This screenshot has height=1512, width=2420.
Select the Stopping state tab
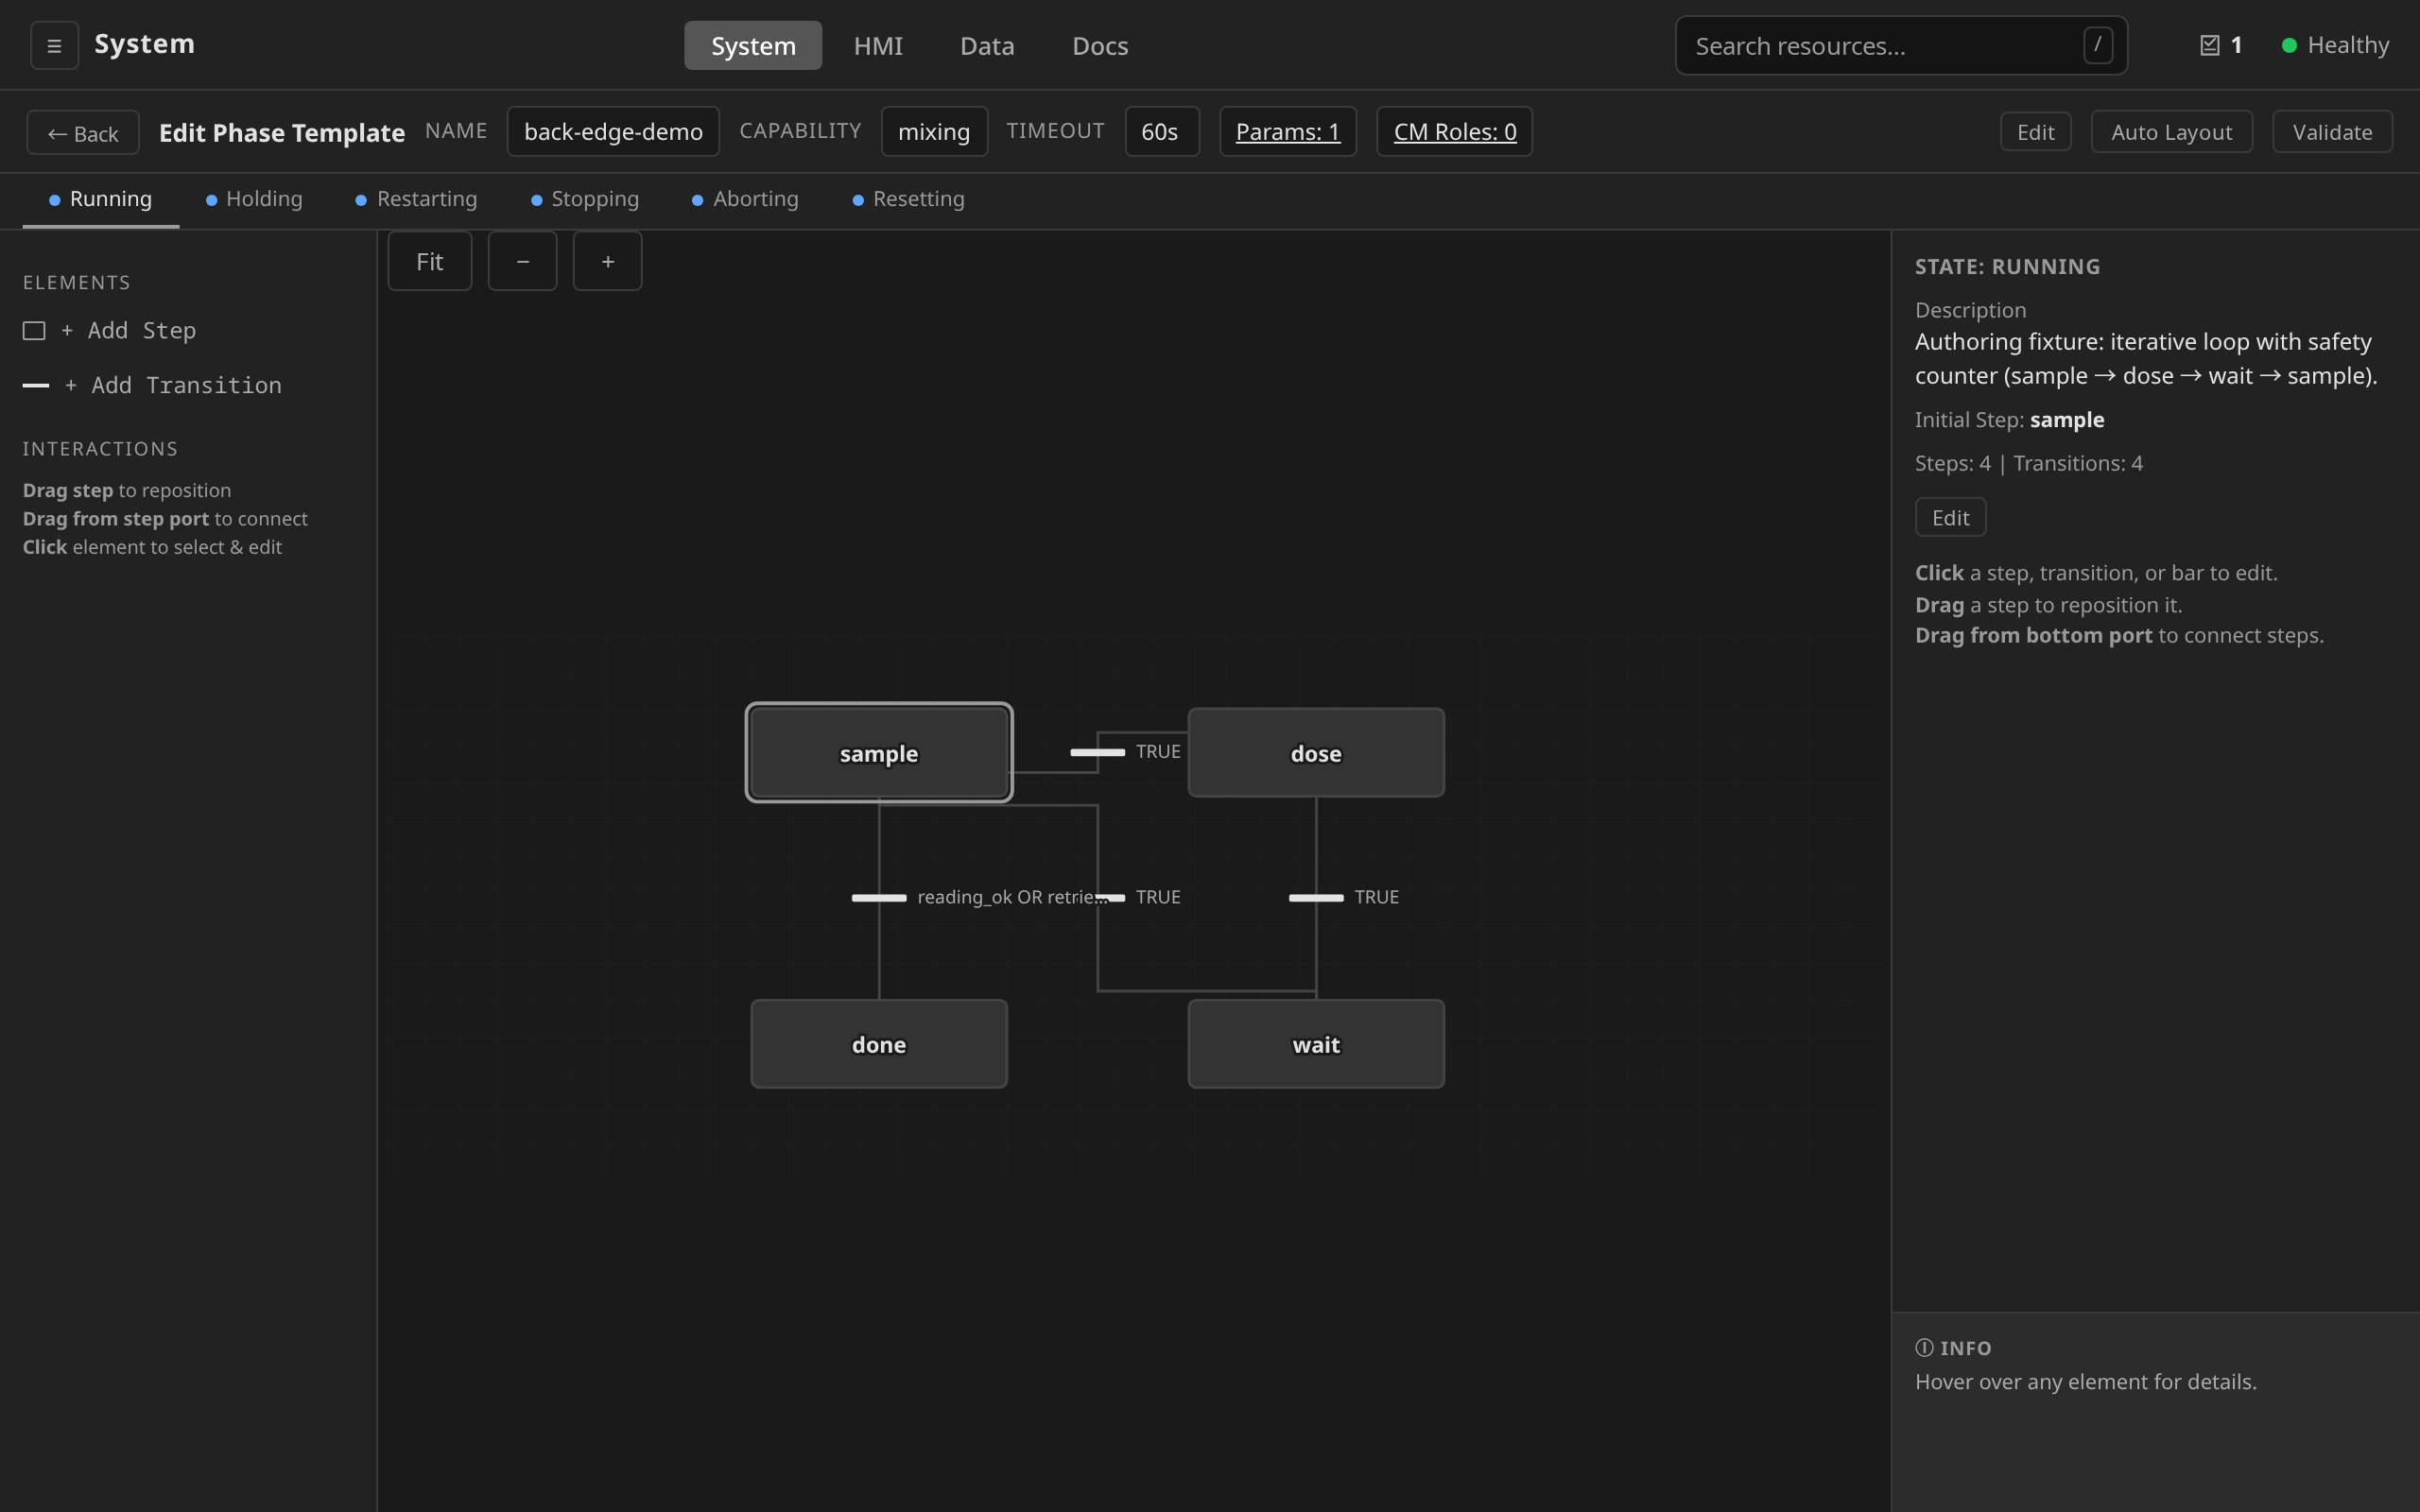point(585,199)
